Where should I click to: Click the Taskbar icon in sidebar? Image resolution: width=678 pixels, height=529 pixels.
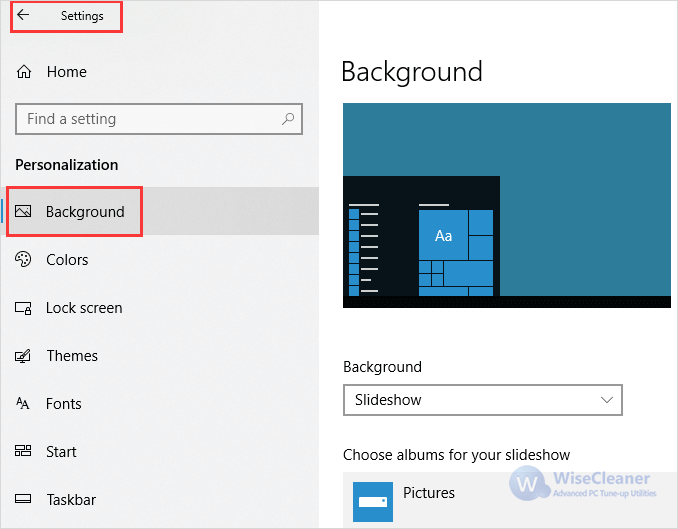(23, 499)
